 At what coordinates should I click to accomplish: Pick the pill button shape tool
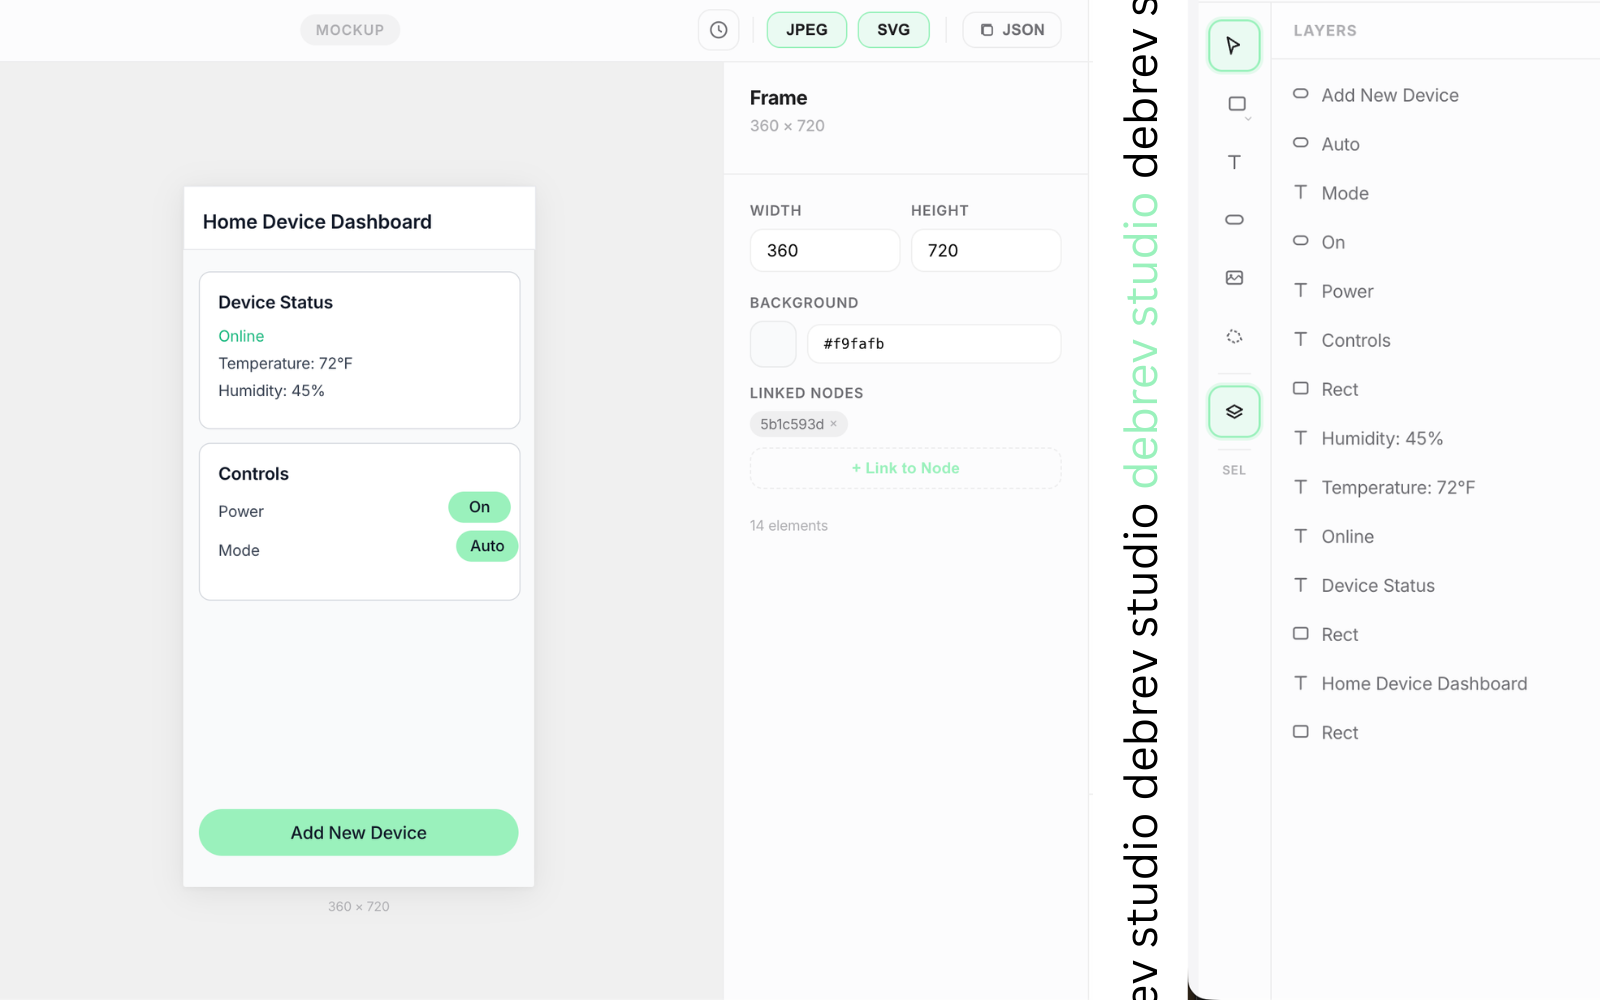[x=1234, y=220]
